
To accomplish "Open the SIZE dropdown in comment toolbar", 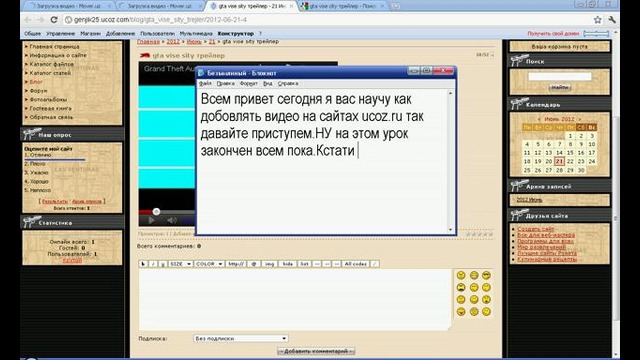I will 180,264.
